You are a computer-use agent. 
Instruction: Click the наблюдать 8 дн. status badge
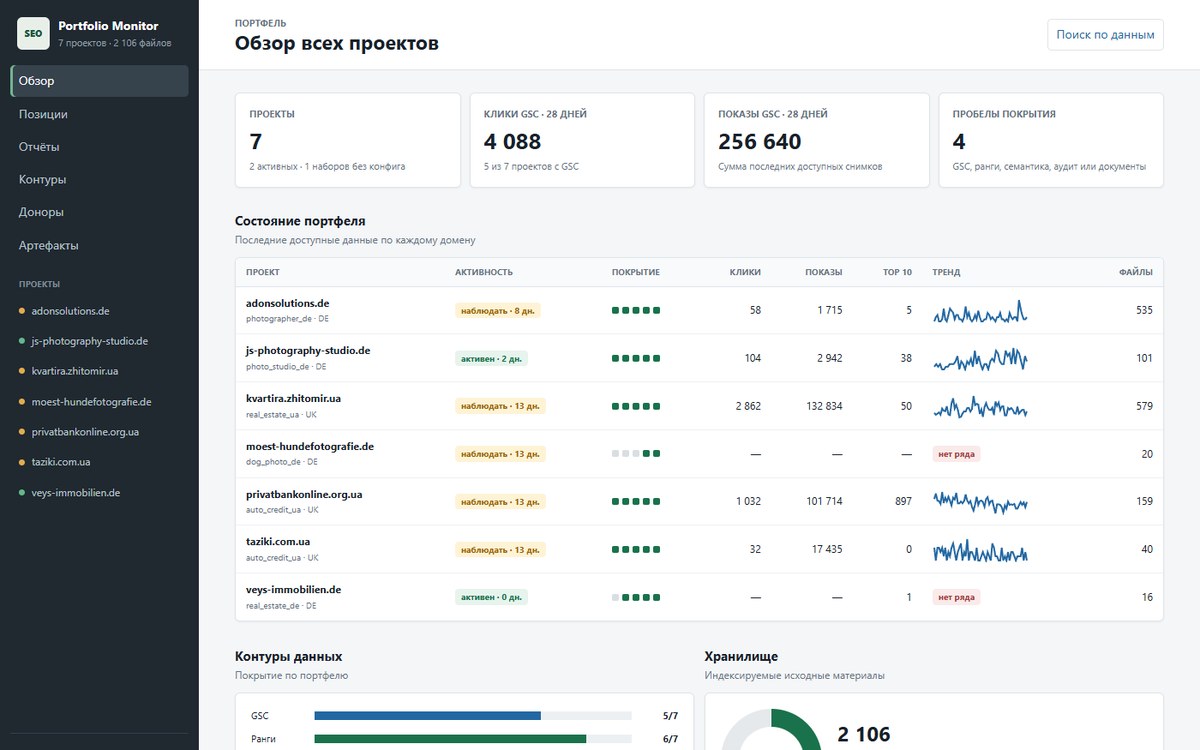coord(498,310)
